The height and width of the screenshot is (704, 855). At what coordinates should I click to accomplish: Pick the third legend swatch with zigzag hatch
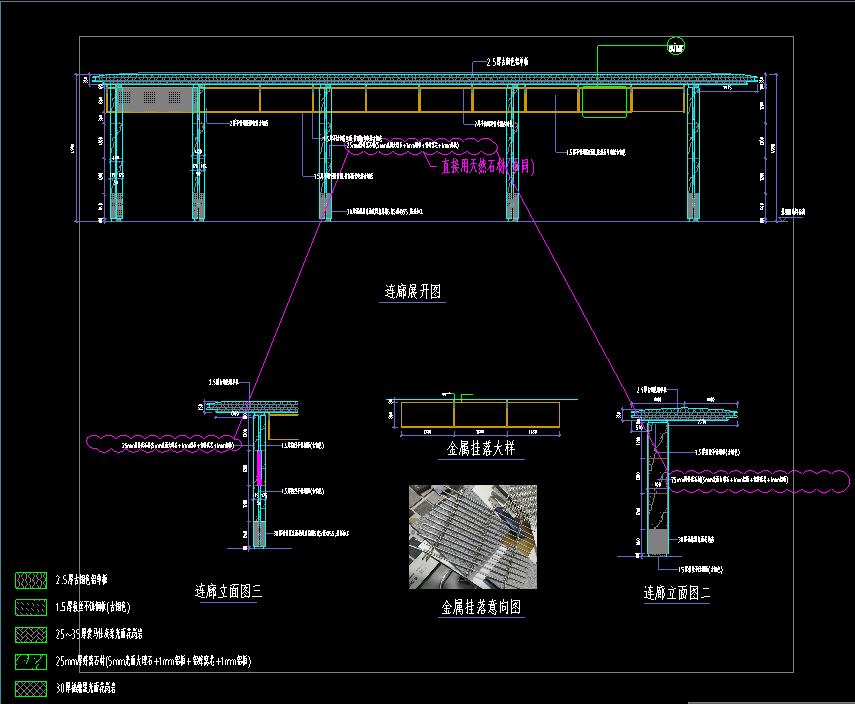31,634
